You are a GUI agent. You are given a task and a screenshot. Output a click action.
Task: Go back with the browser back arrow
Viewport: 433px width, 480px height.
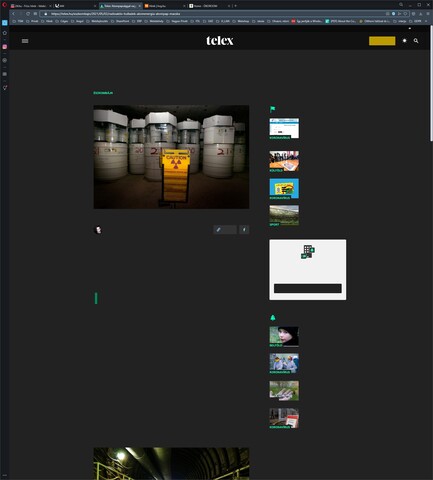point(14,14)
